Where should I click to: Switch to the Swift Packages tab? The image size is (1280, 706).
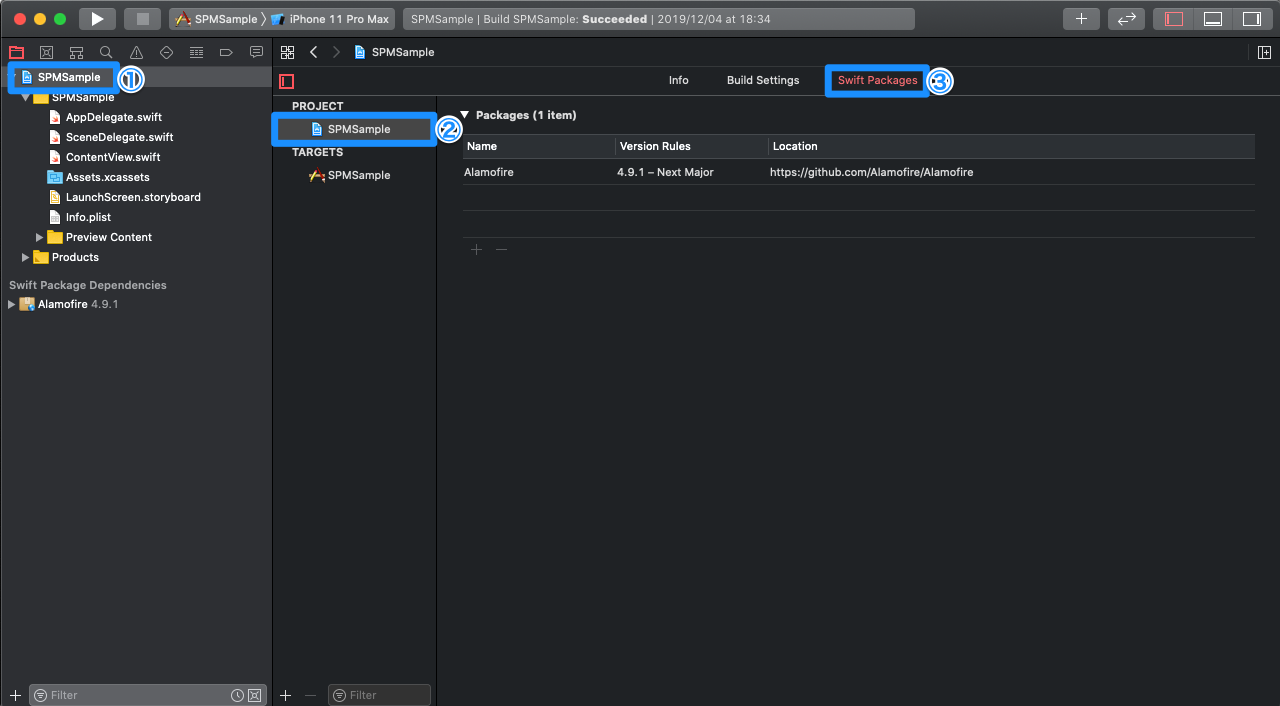tap(877, 80)
